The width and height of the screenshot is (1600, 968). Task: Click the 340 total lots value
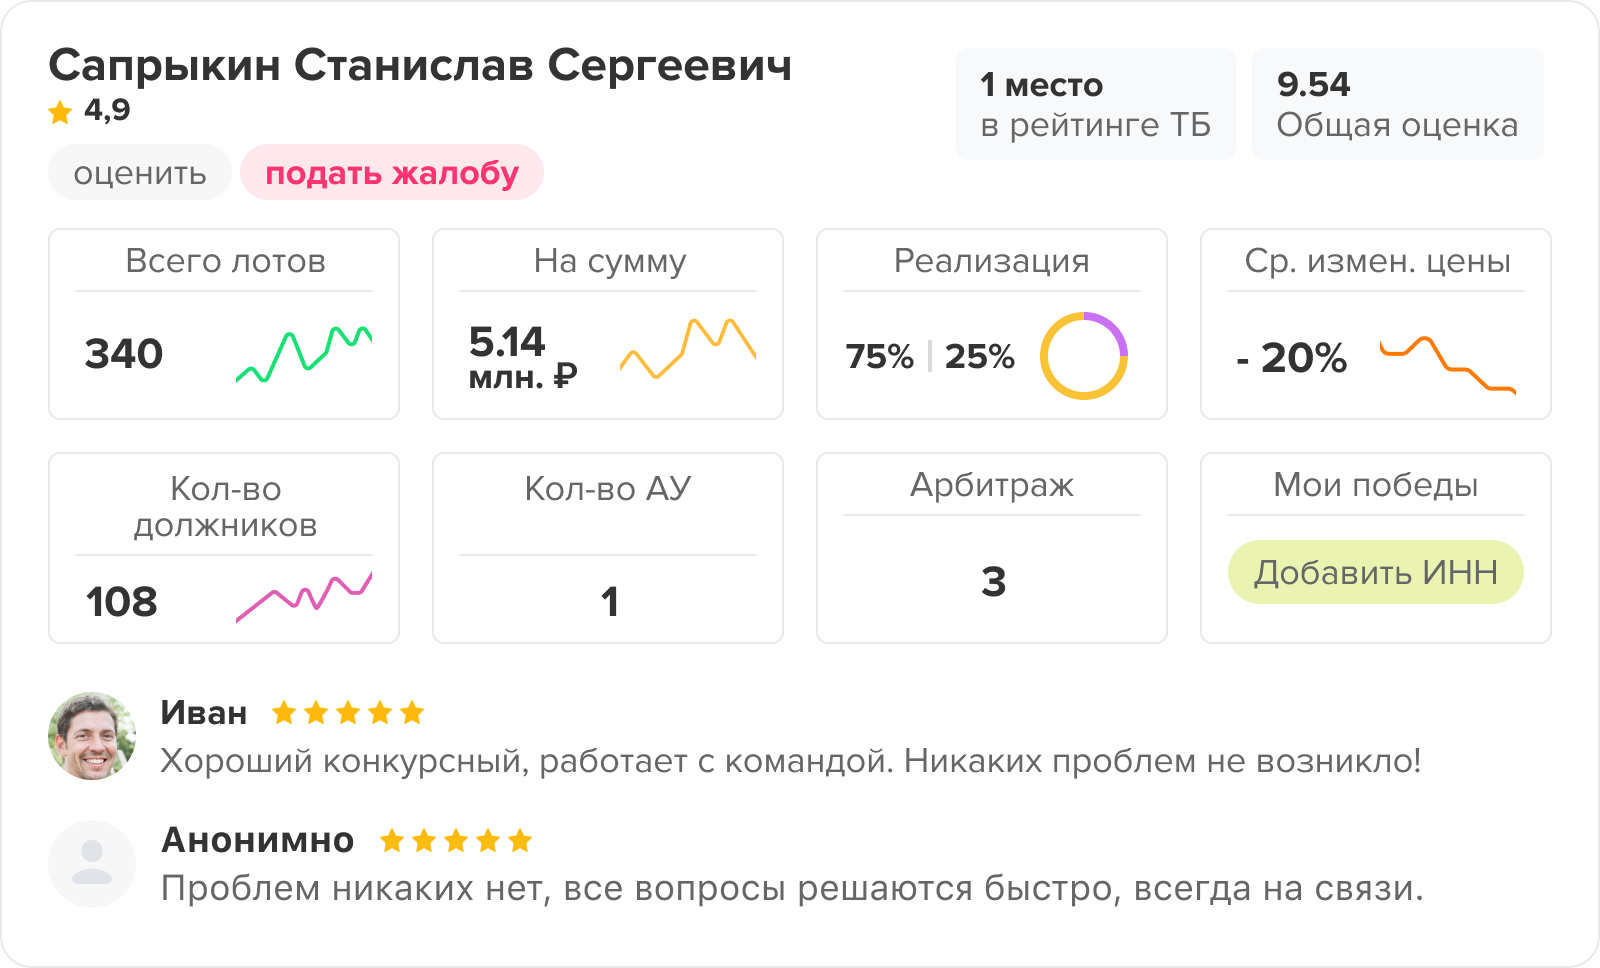pos(124,354)
